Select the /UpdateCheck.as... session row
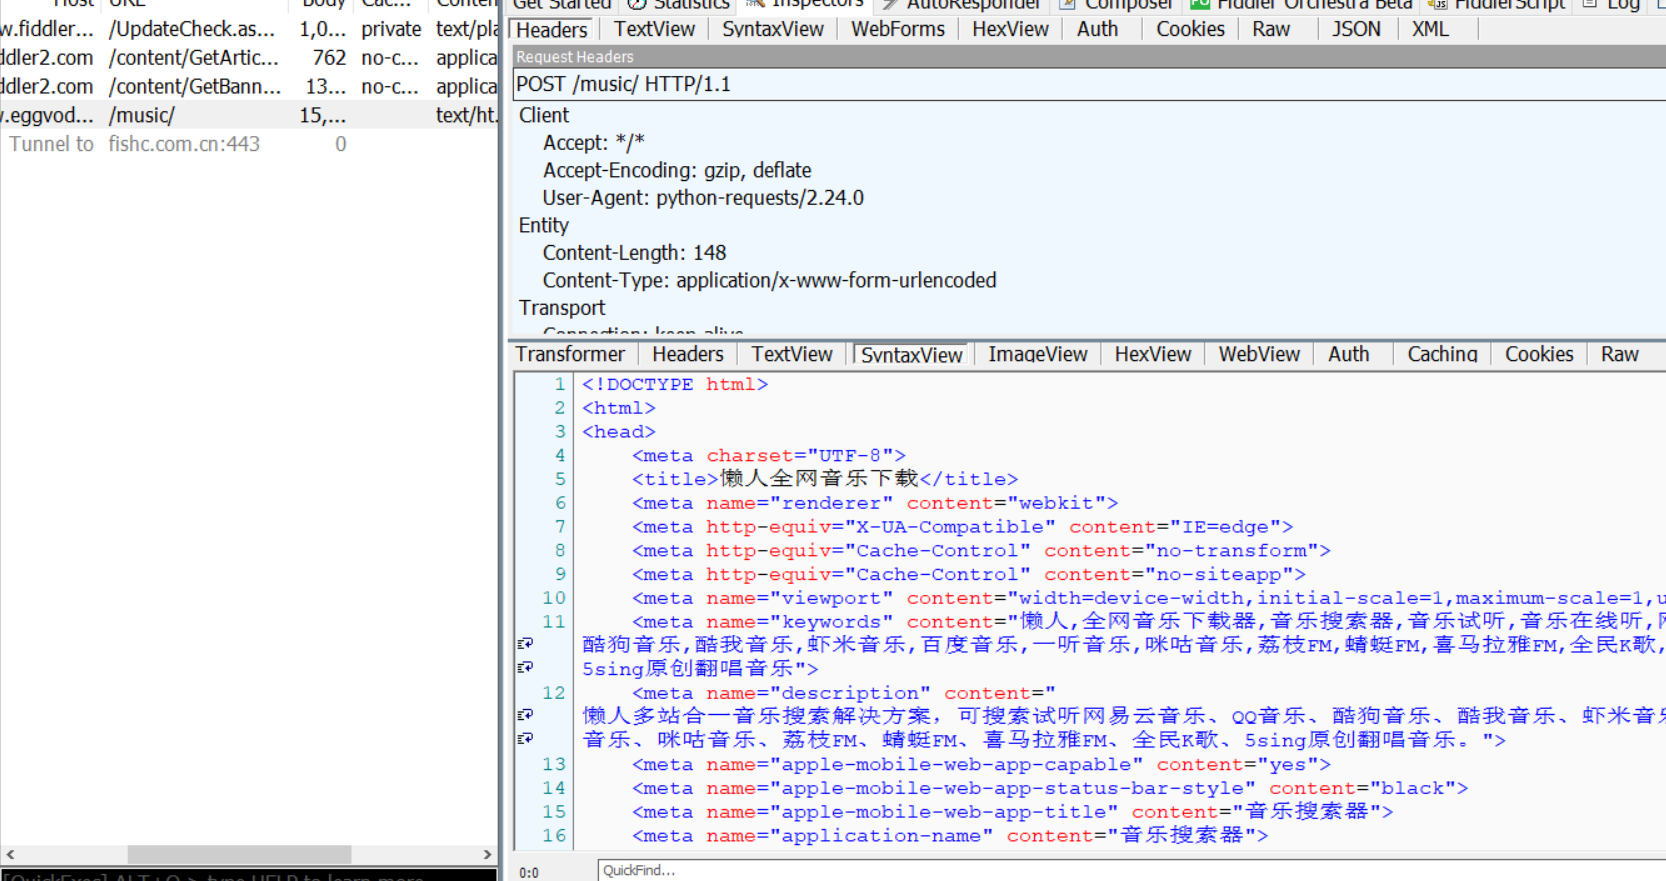The image size is (1666, 881). click(249, 29)
